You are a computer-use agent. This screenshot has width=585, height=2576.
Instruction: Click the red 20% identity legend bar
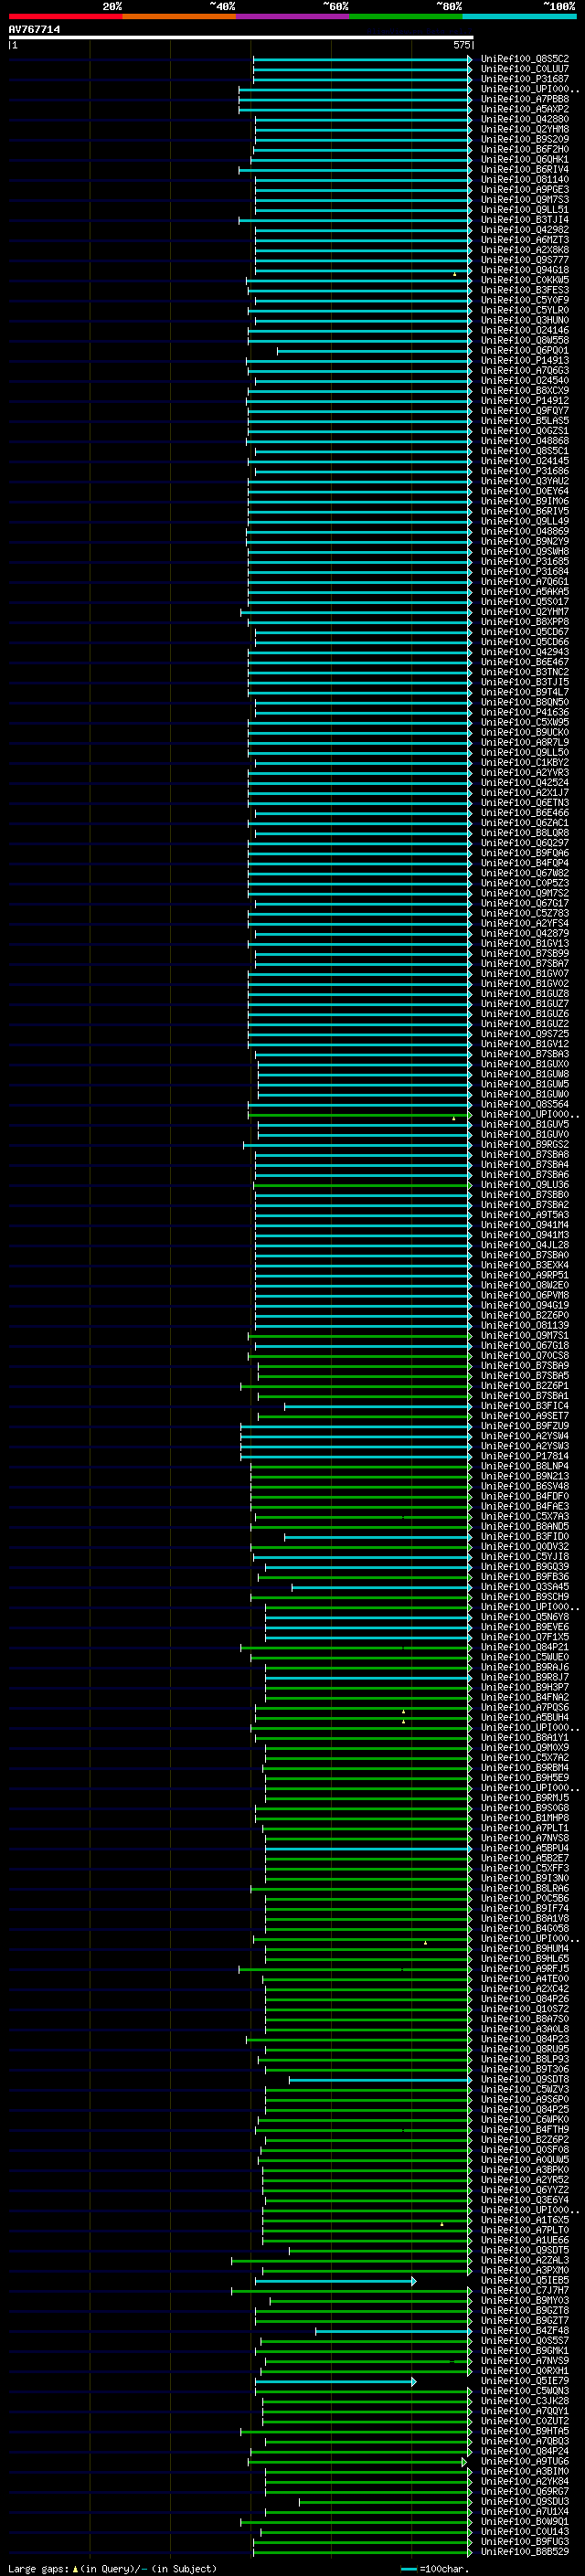click(x=65, y=16)
